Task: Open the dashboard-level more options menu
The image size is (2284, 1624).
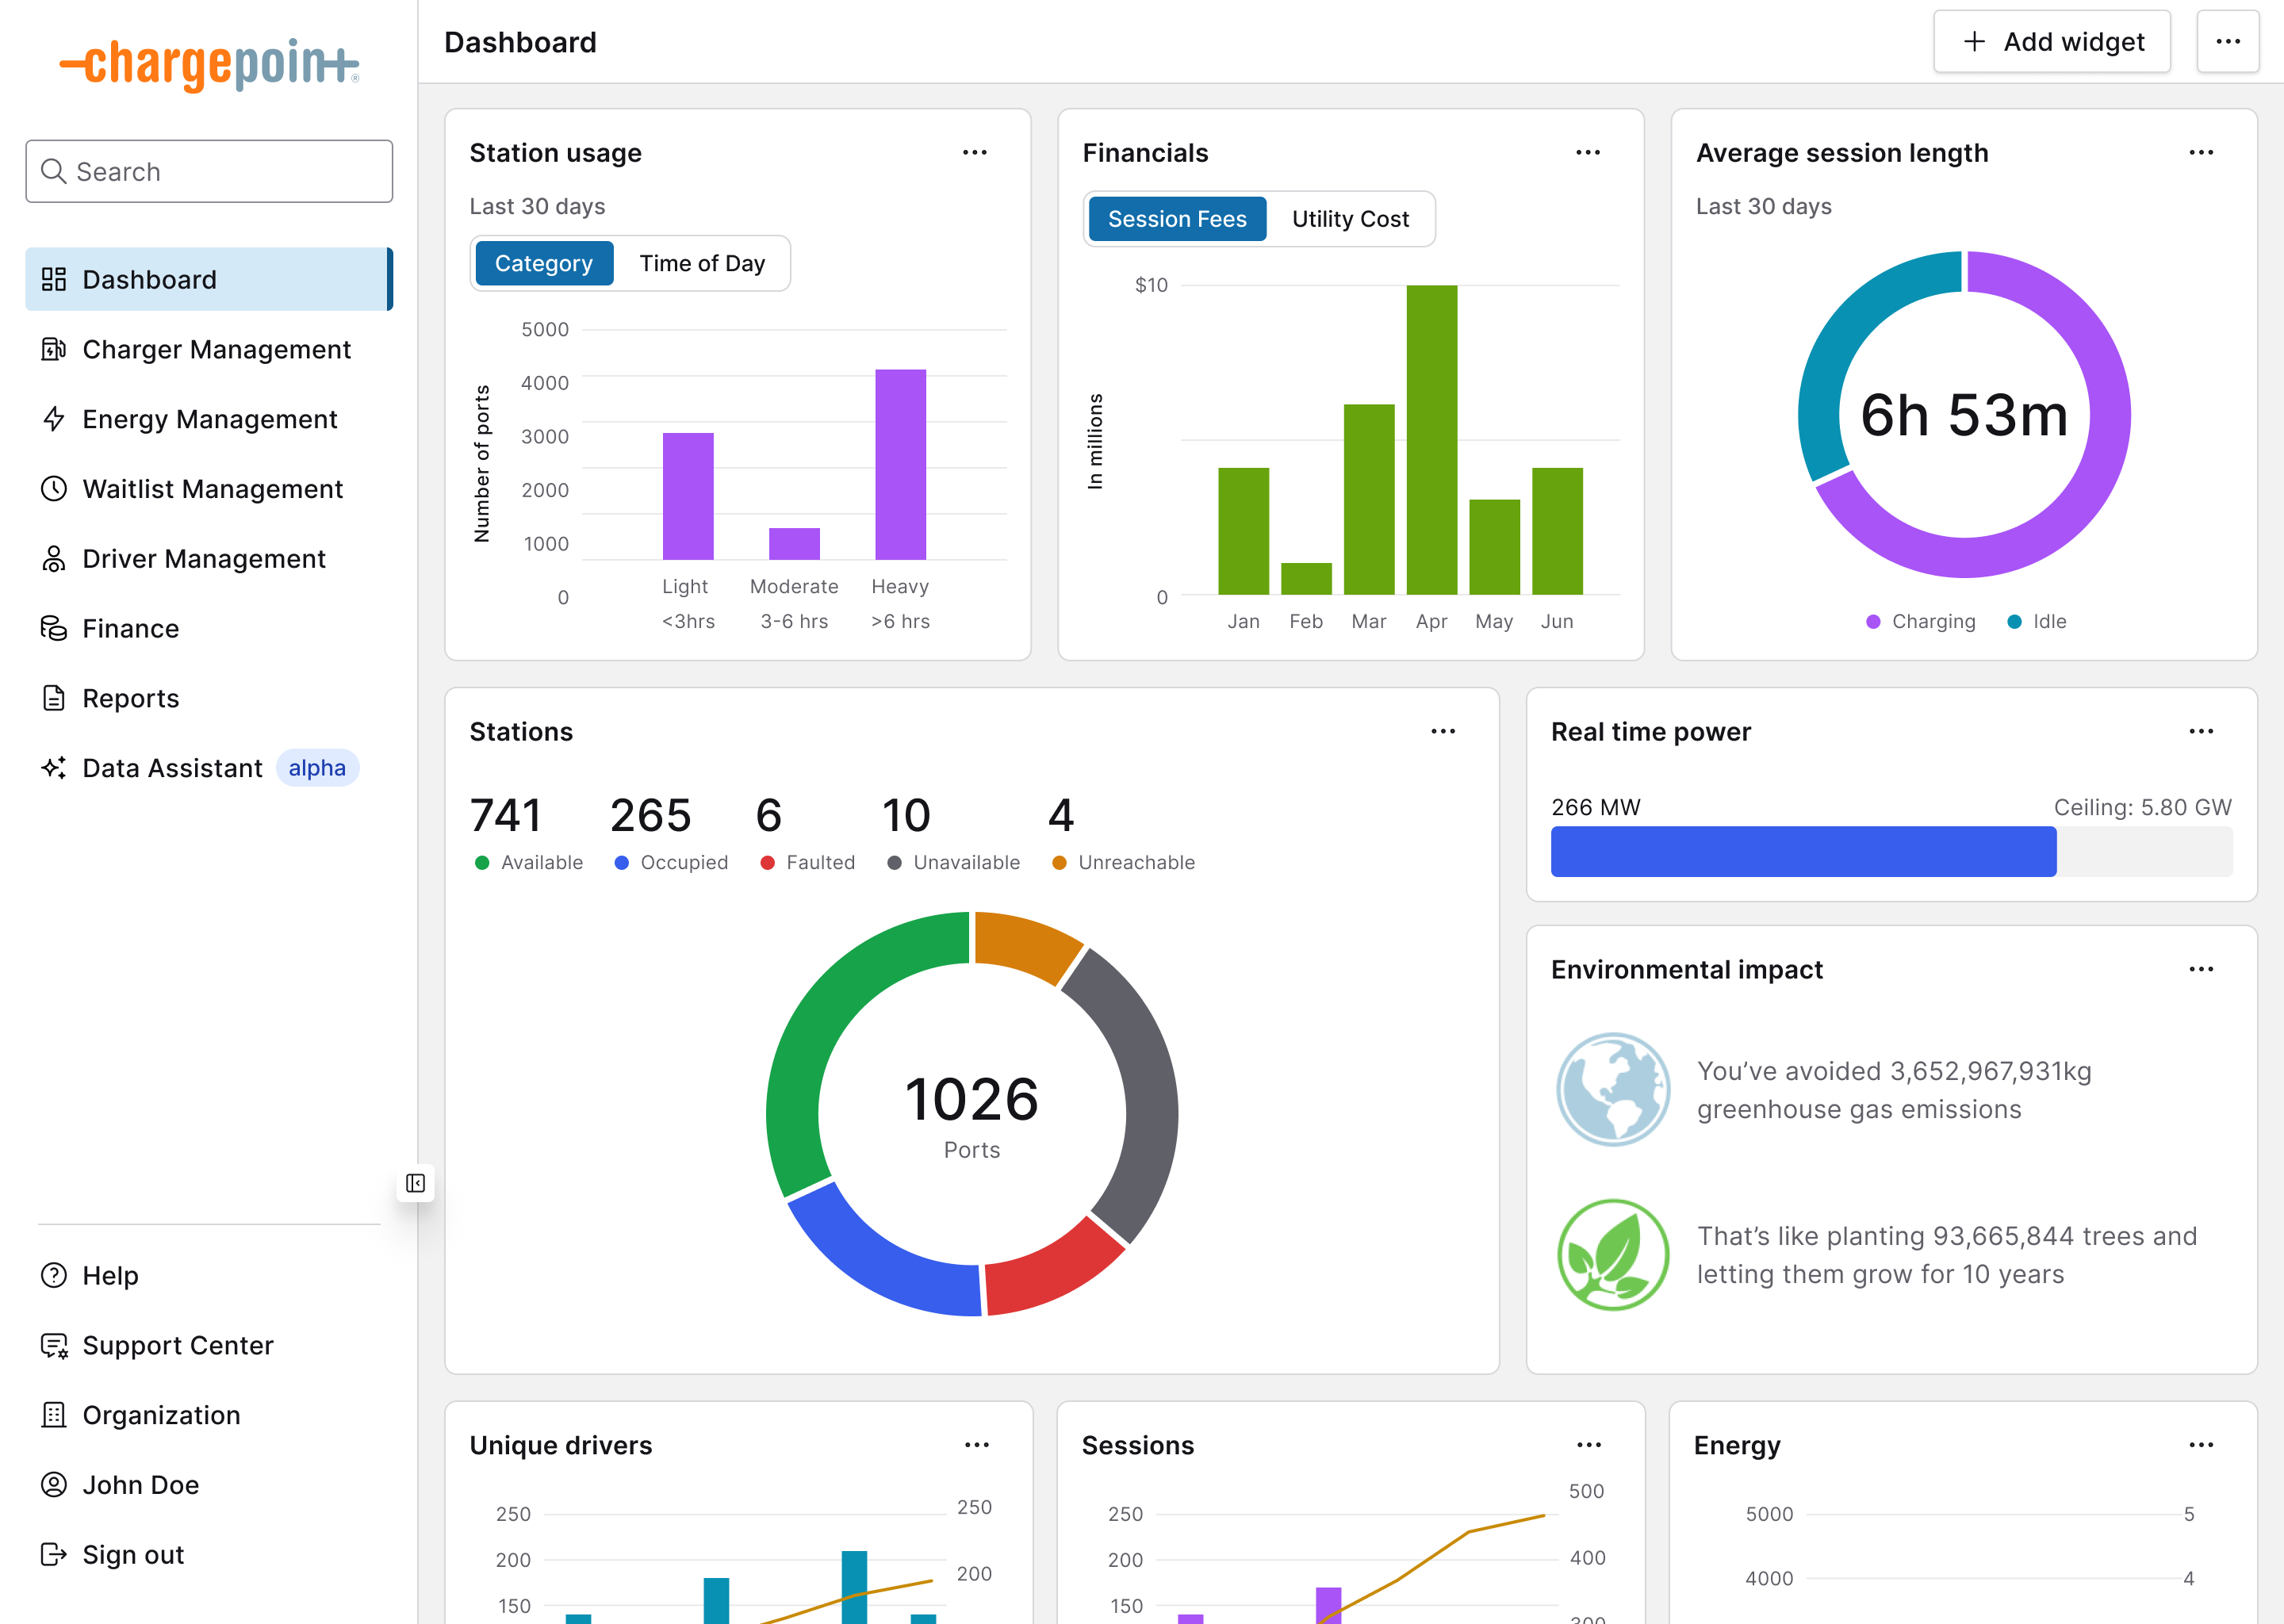Action: 2227,42
